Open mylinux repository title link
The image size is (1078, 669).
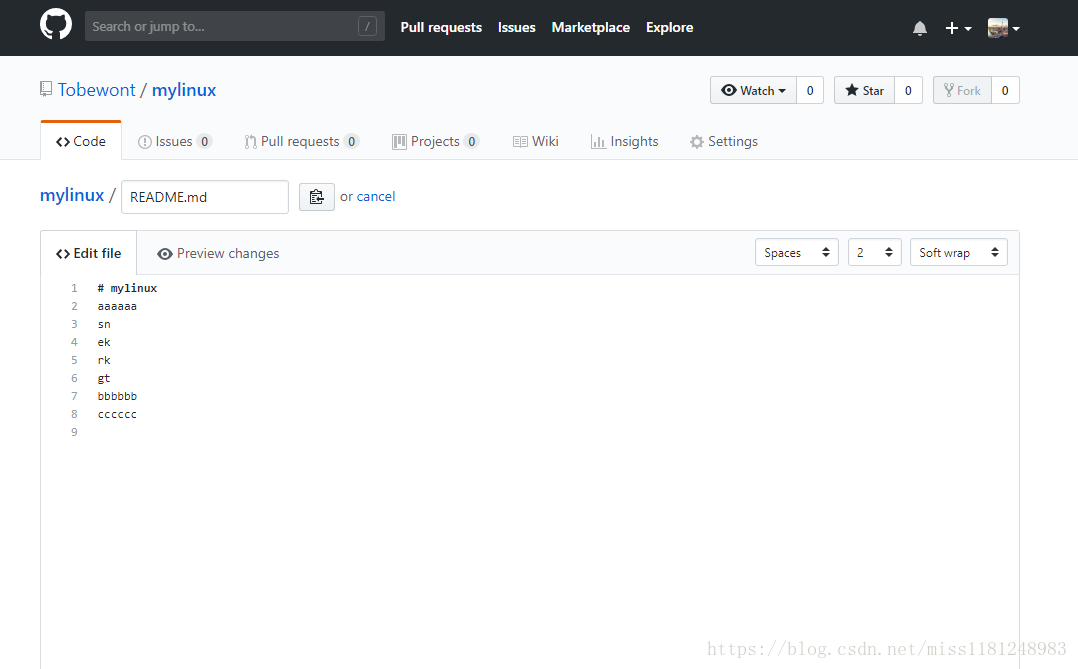(x=184, y=90)
